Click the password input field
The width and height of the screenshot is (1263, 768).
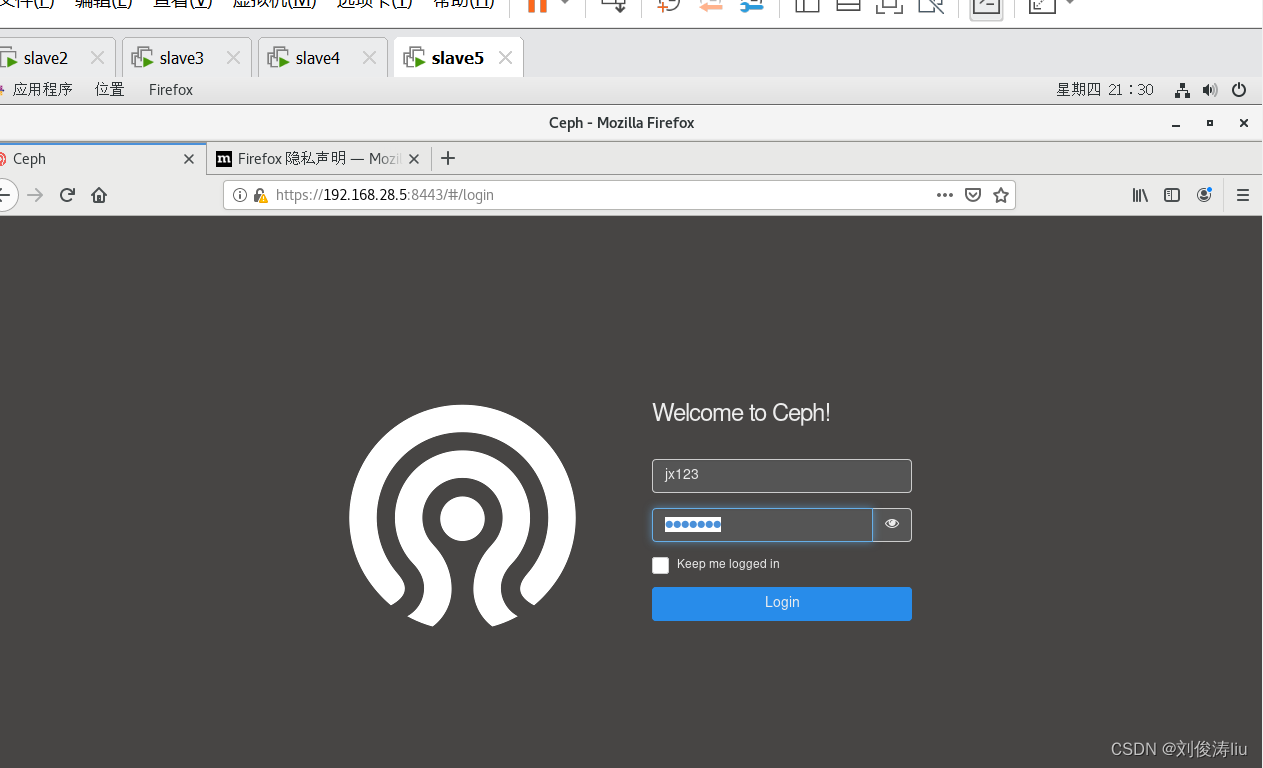pyautogui.click(x=762, y=525)
